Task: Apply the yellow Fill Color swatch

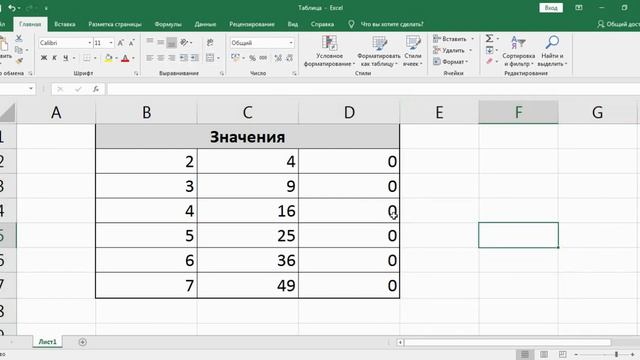Action: [108, 58]
